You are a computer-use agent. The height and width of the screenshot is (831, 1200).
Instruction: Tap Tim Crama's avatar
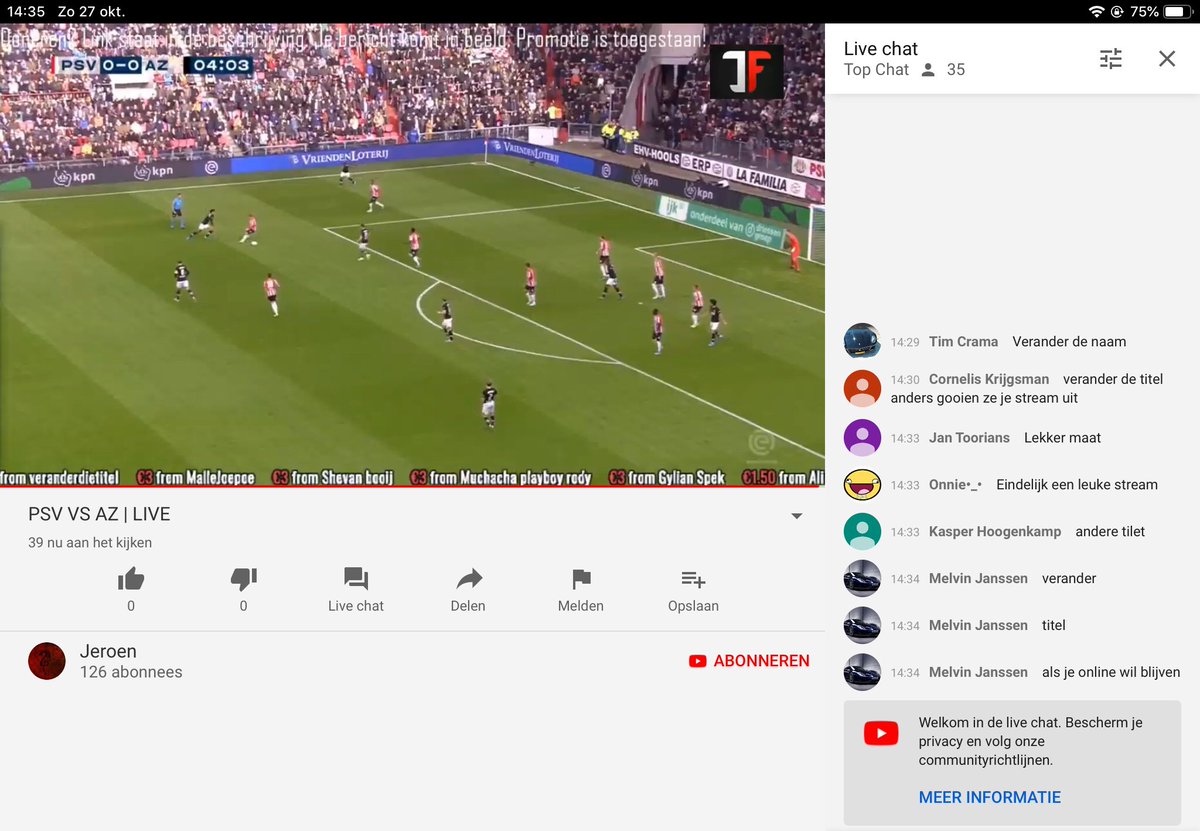[x=862, y=341]
